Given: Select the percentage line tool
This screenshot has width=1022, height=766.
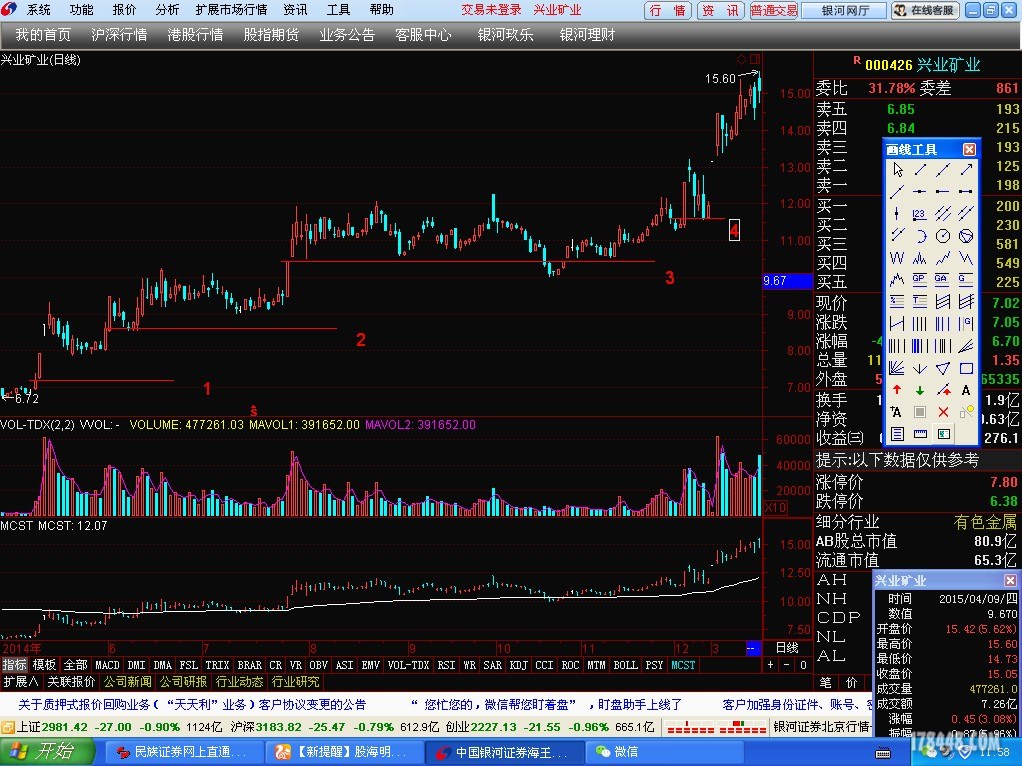Looking at the screenshot, I should [x=897, y=301].
